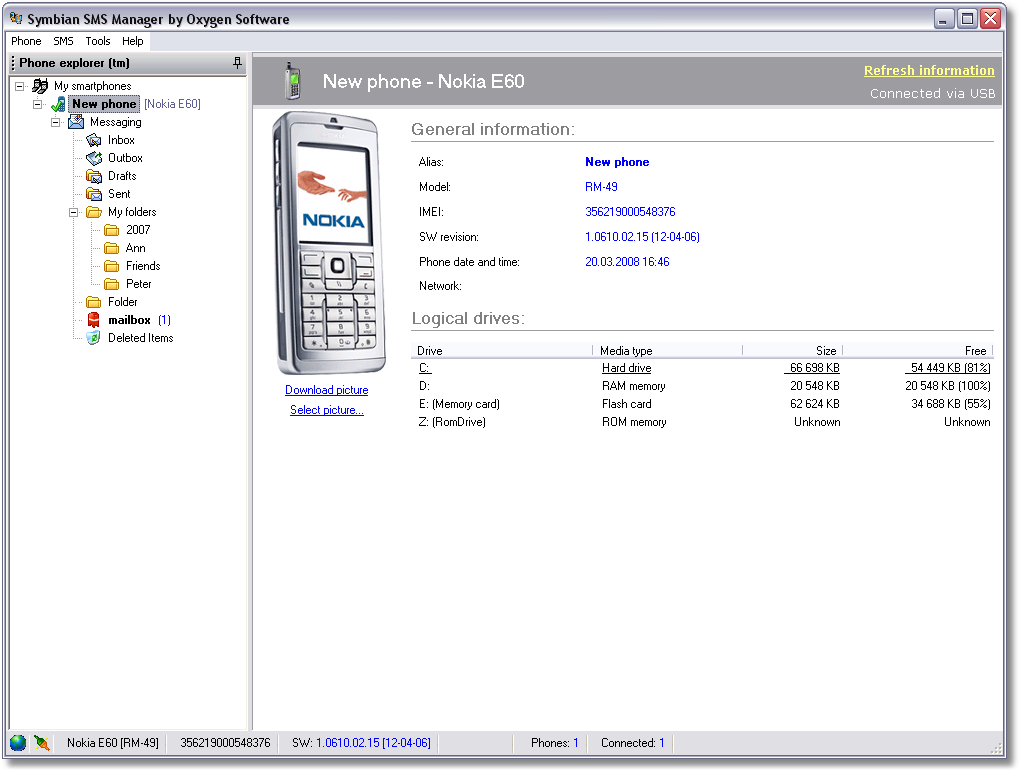Select the mailbox (1) tree item

point(139,320)
